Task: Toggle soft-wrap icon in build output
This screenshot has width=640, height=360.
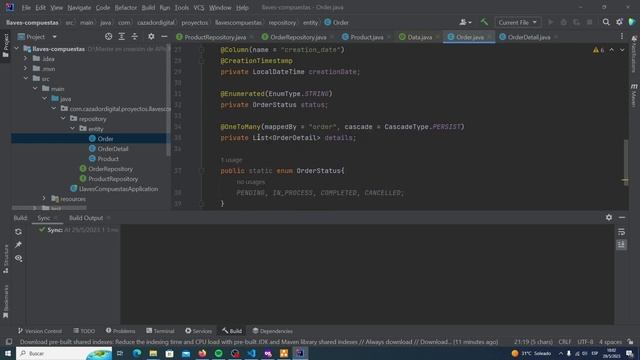Action: (621, 232)
